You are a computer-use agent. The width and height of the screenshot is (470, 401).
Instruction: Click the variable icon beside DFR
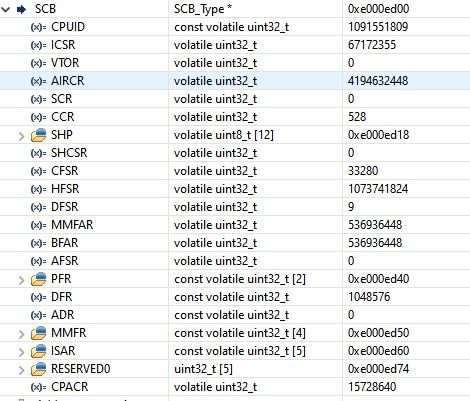tap(38, 297)
